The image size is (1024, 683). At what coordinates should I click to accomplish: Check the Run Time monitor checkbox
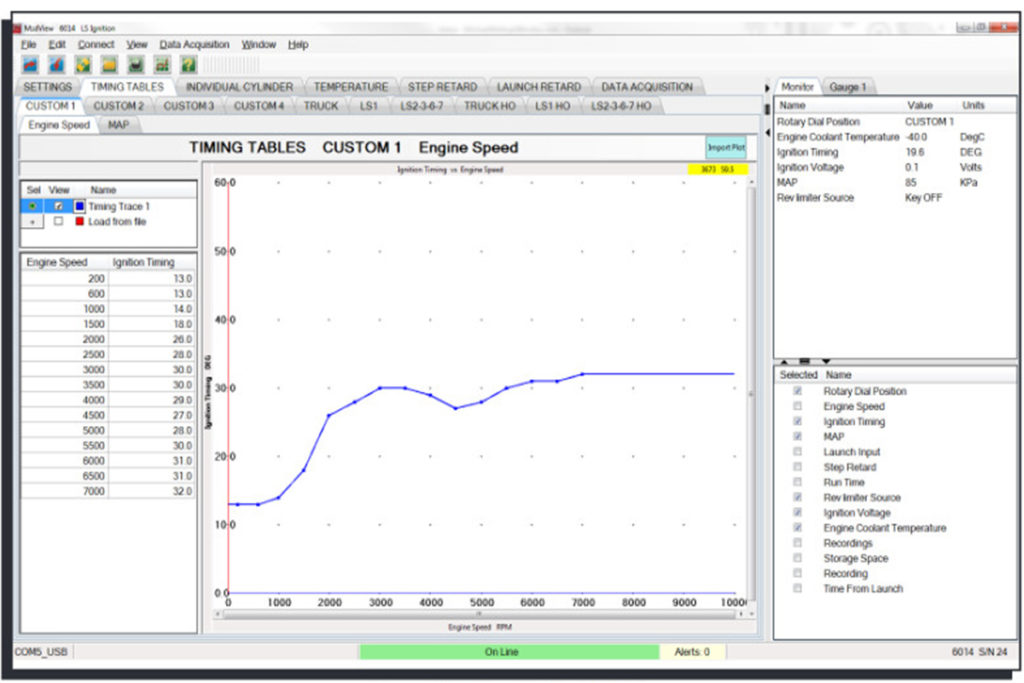(797, 482)
